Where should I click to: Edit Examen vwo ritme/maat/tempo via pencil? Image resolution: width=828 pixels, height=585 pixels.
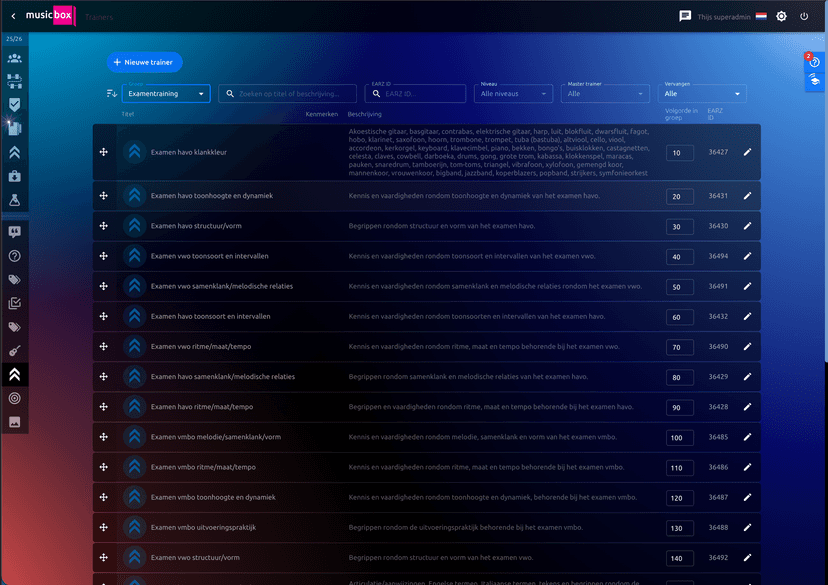pyautogui.click(x=747, y=346)
